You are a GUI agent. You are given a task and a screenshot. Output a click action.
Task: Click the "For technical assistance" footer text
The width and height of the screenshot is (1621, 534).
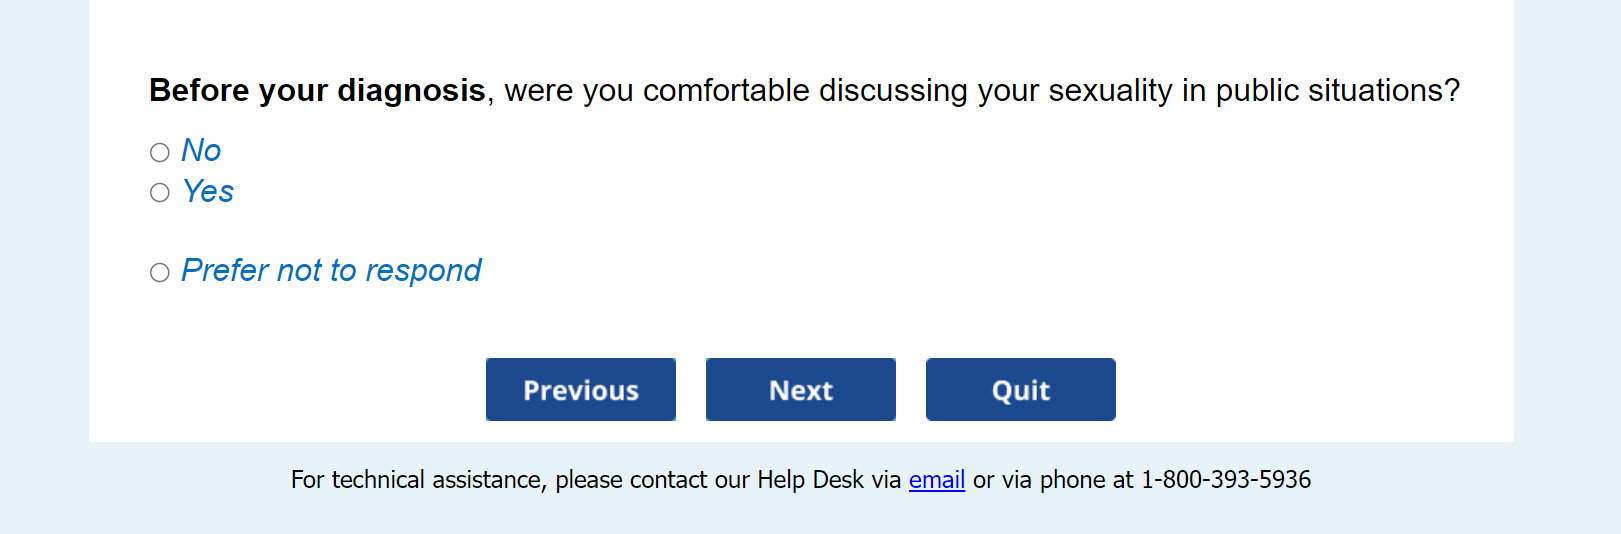tap(417, 480)
